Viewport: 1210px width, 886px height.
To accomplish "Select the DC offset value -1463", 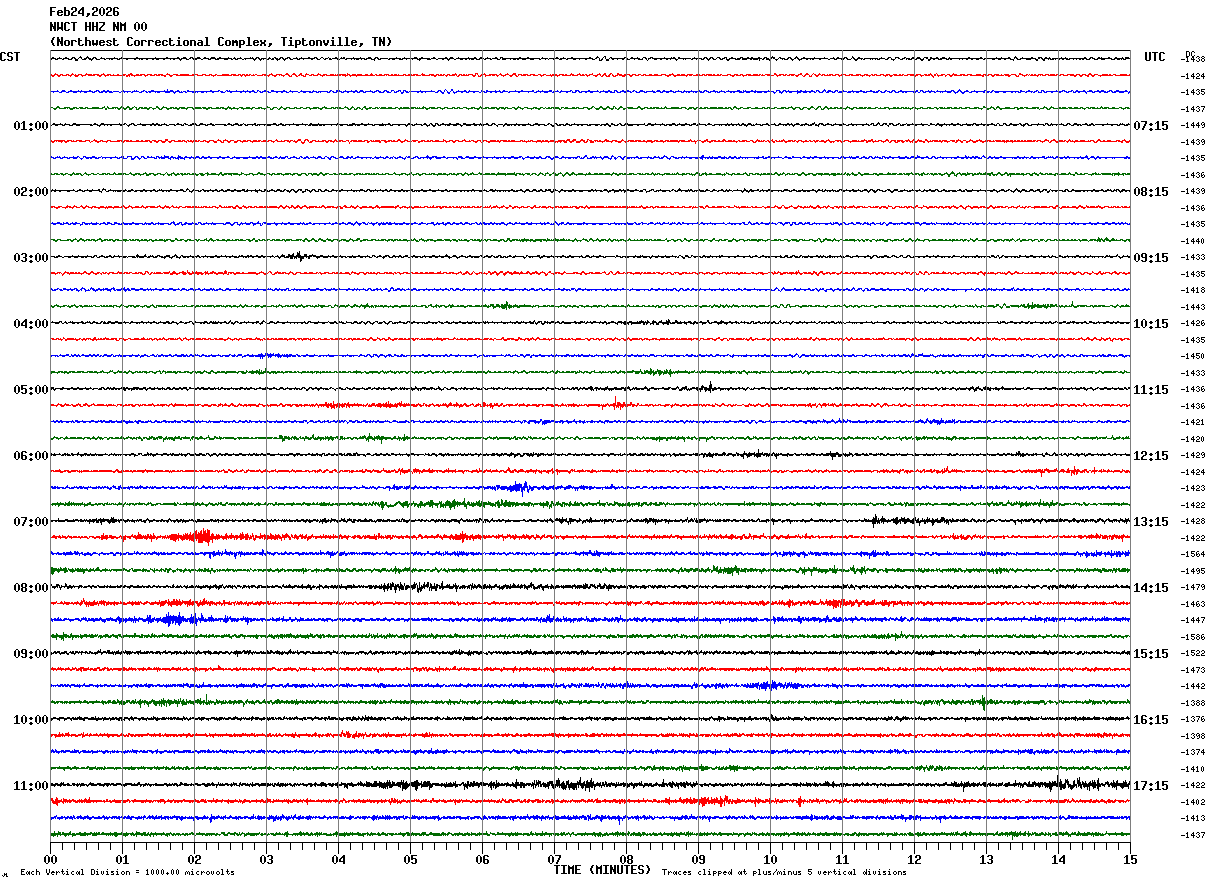I will tap(1192, 604).
